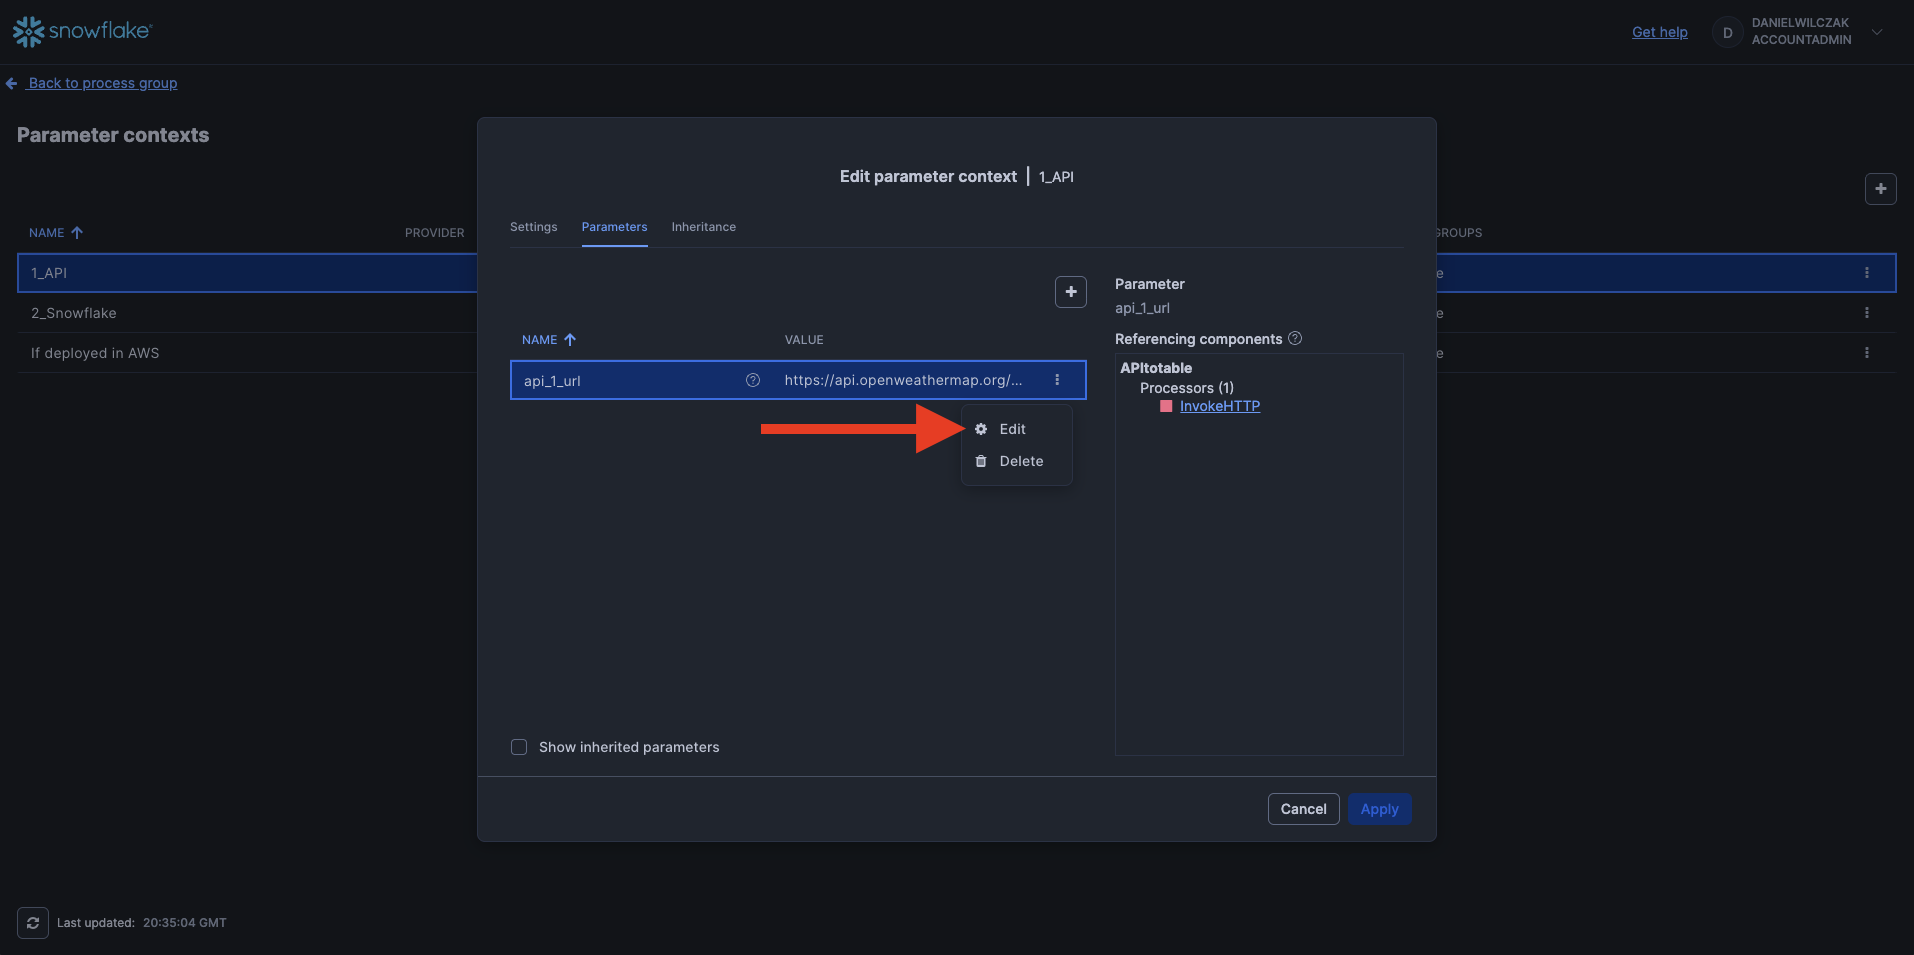Choose Edit from the context menu

[x=1012, y=429]
